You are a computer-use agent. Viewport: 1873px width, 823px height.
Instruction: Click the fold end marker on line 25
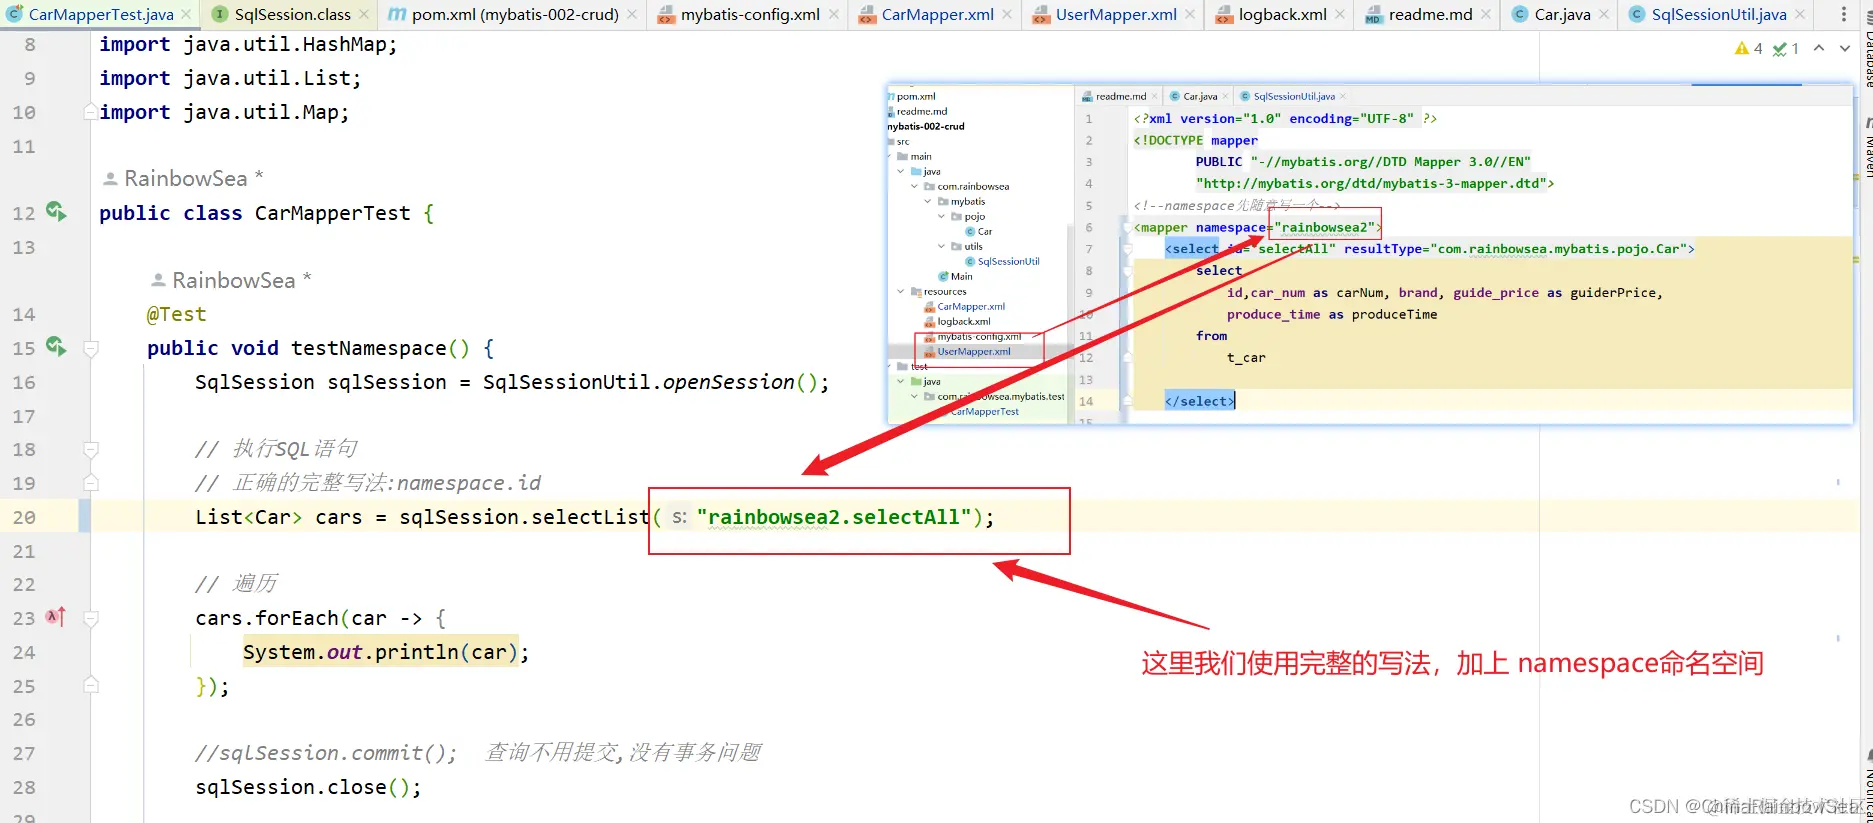91,686
